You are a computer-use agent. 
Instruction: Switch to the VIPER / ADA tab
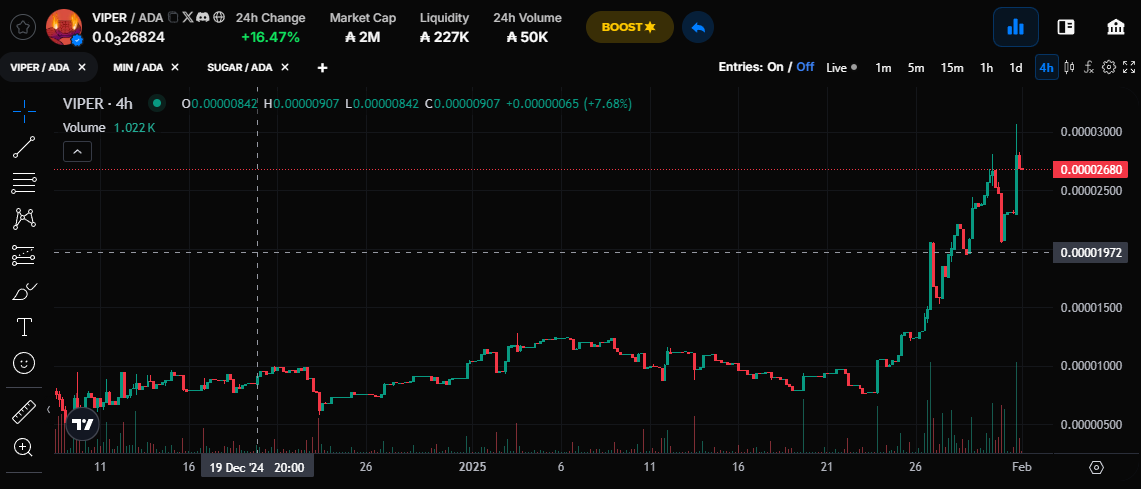coord(40,68)
